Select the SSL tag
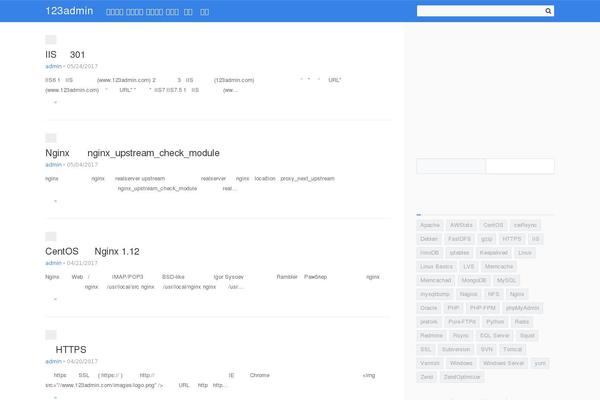 pyautogui.click(x=426, y=349)
